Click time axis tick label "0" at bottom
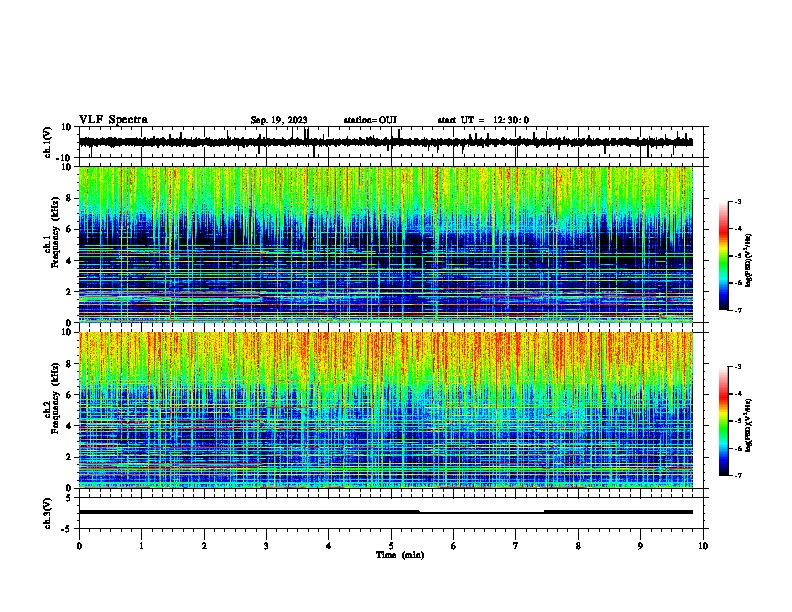Viewport: 792px width, 612px height. click(79, 546)
